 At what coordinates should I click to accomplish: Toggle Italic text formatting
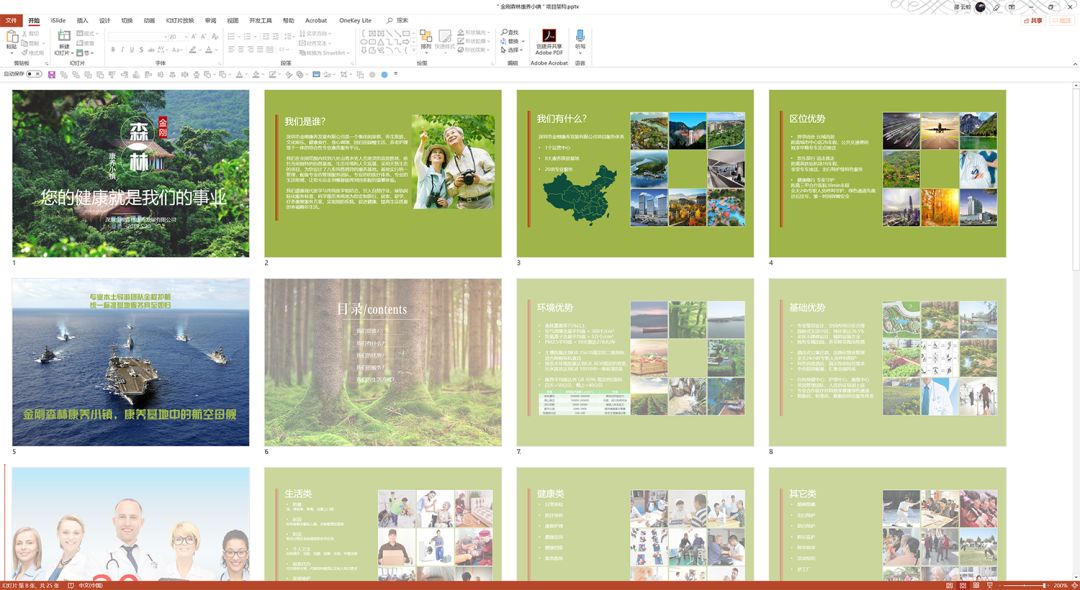pos(122,50)
